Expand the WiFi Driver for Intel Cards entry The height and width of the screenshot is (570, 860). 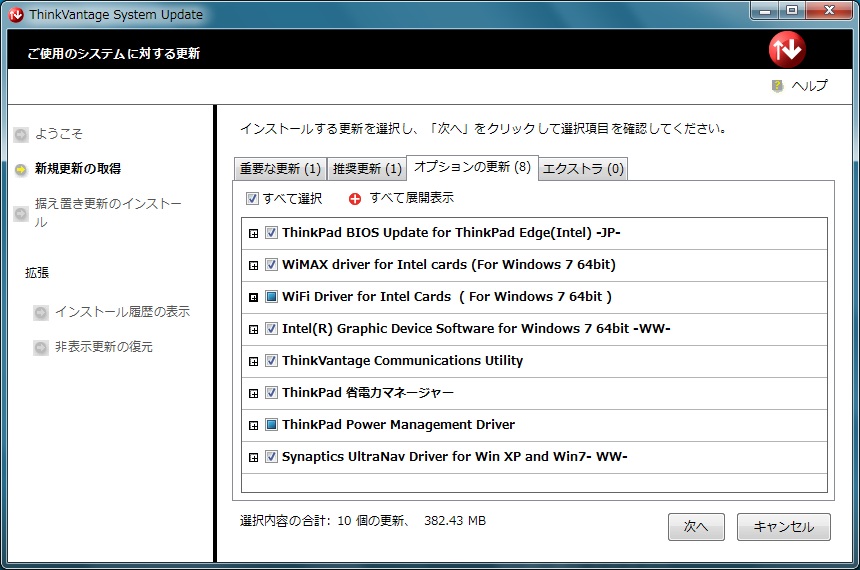253,297
